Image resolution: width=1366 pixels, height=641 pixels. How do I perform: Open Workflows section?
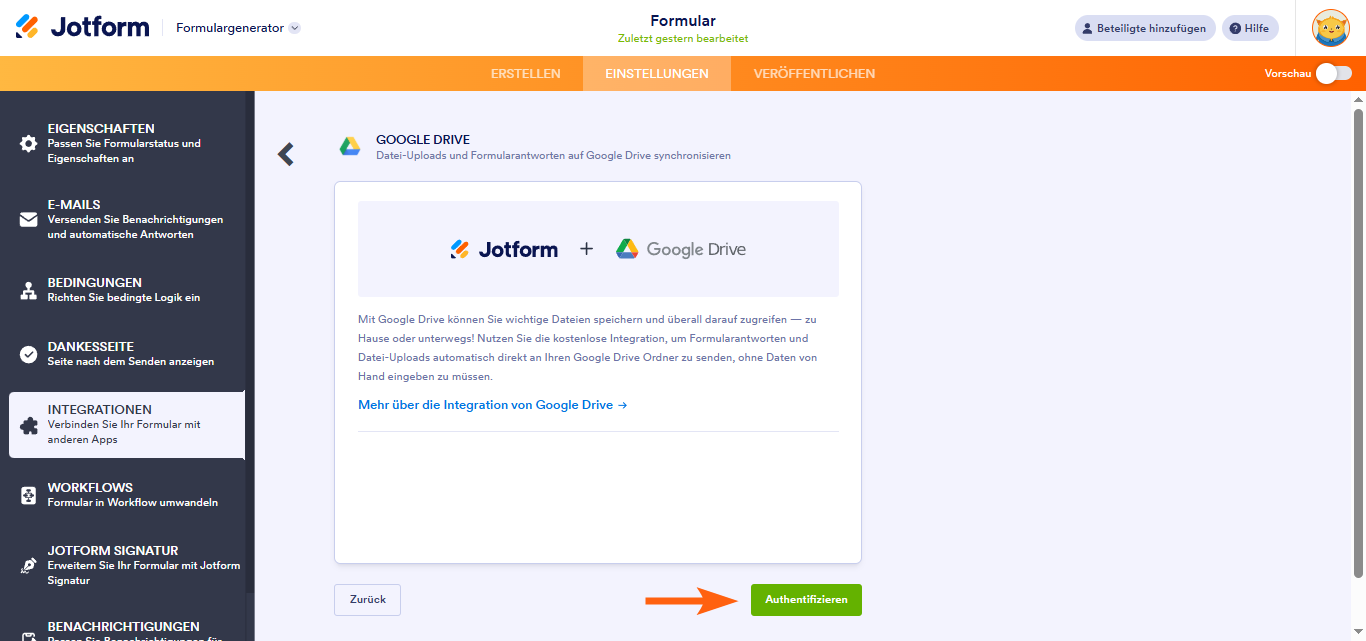pos(127,495)
